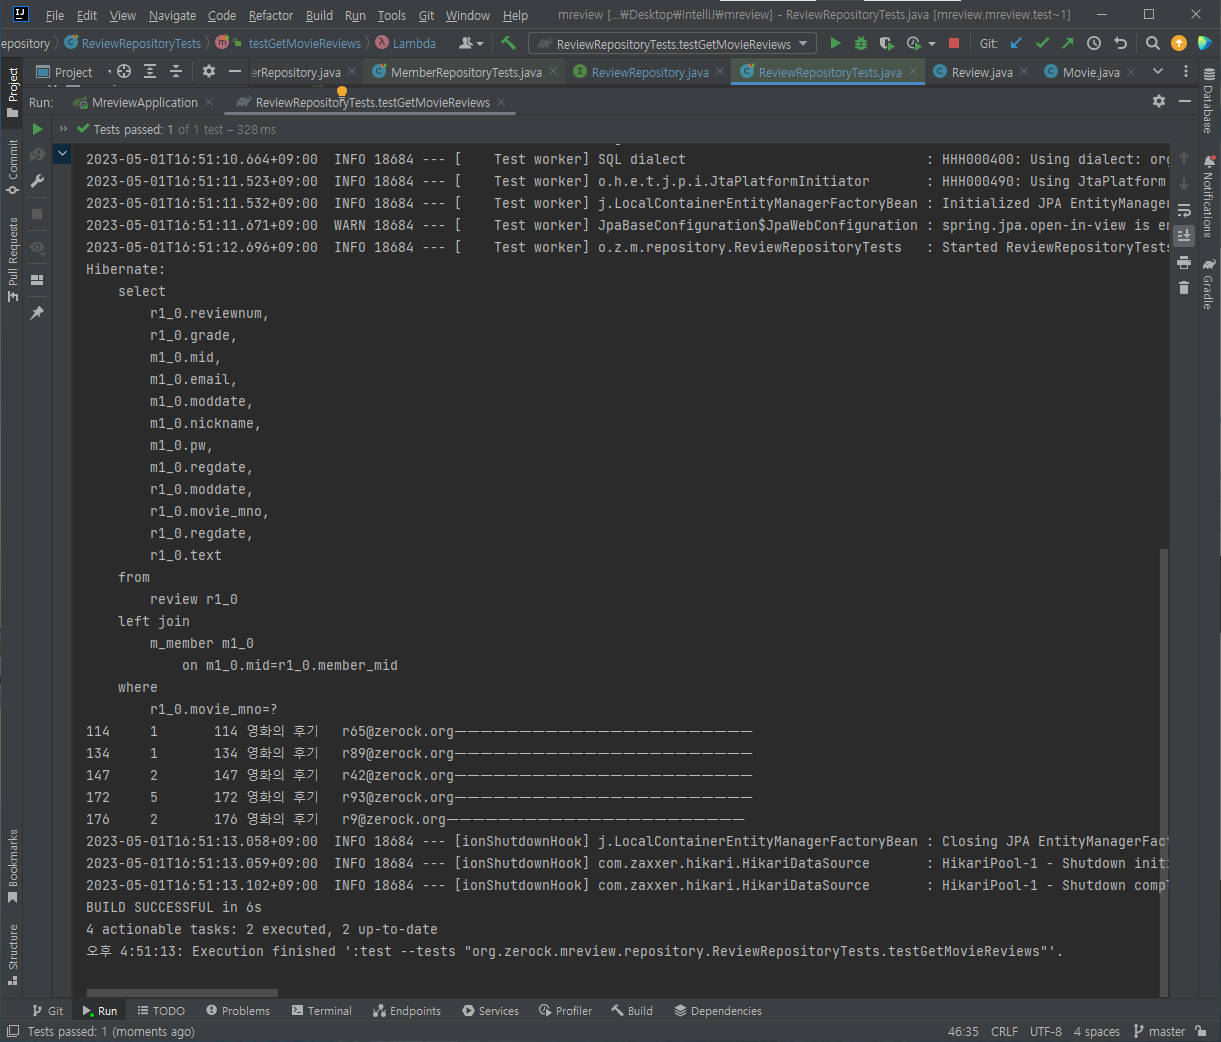The image size is (1221, 1042).
Task: Open run configuration dropdown testGetMovieReviews
Action: click(x=673, y=44)
